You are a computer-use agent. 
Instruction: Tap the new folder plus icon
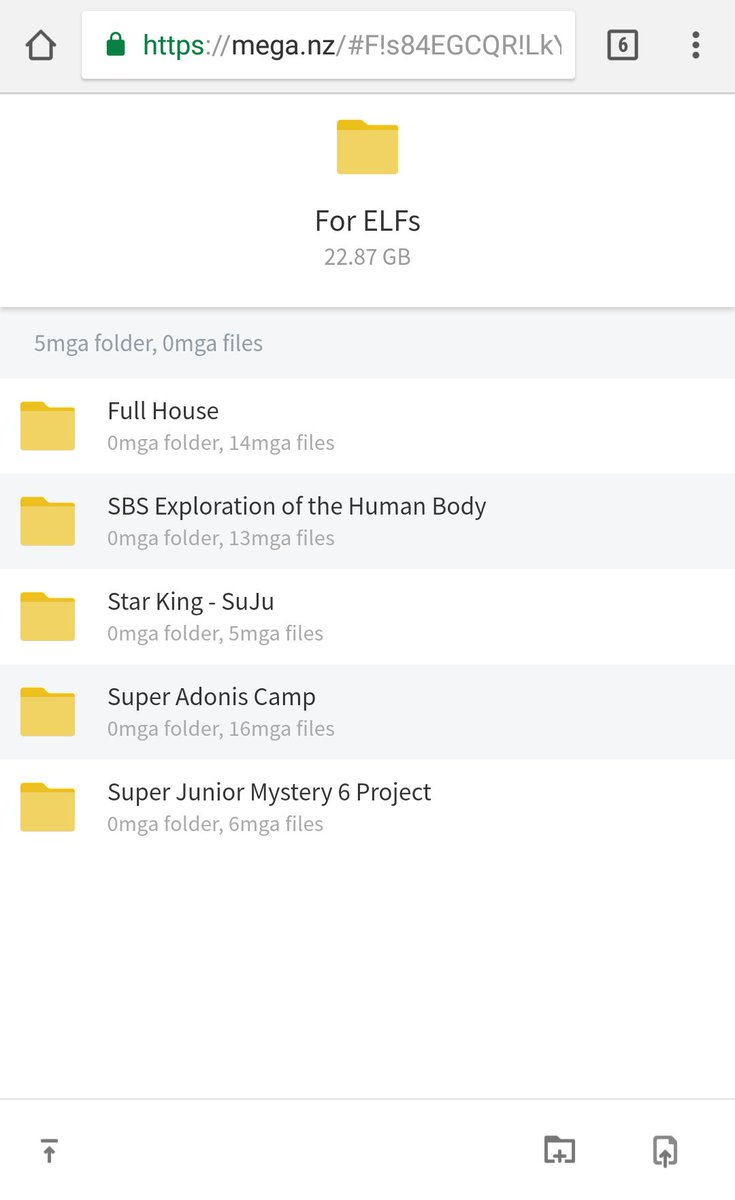pyautogui.click(x=559, y=1150)
